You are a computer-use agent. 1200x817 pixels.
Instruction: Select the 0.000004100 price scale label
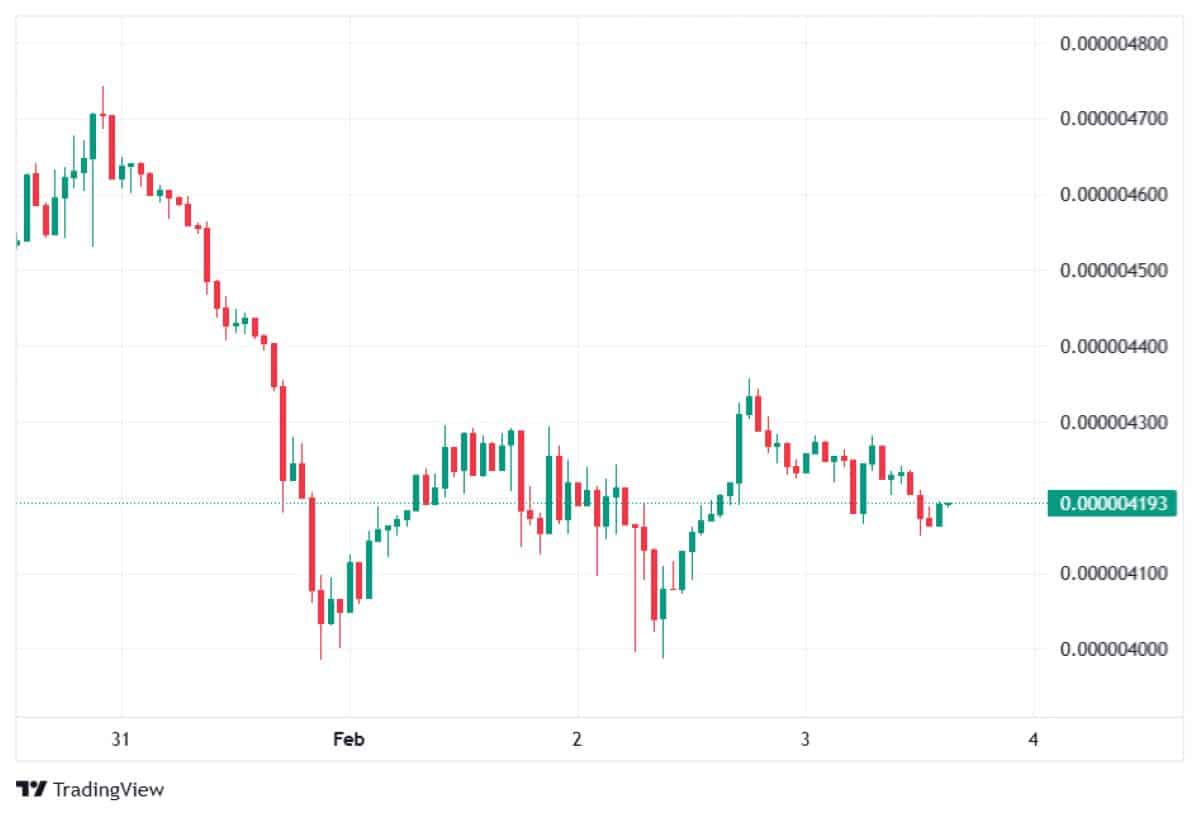point(1113,574)
